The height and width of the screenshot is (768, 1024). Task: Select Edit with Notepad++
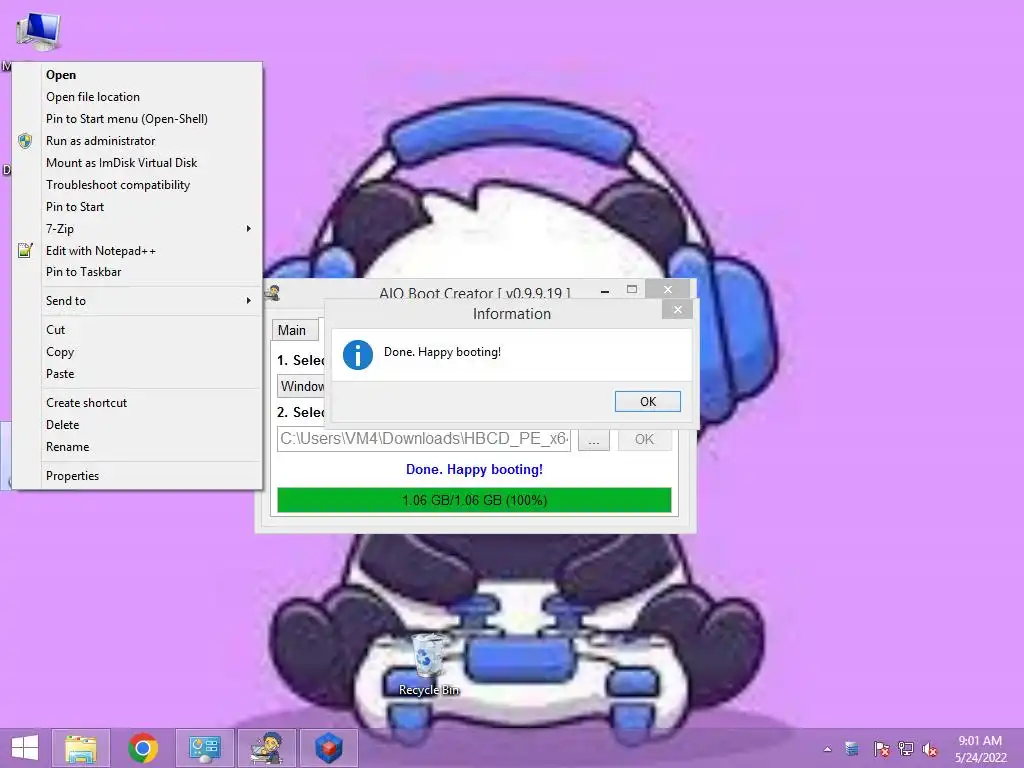click(x=138, y=251)
